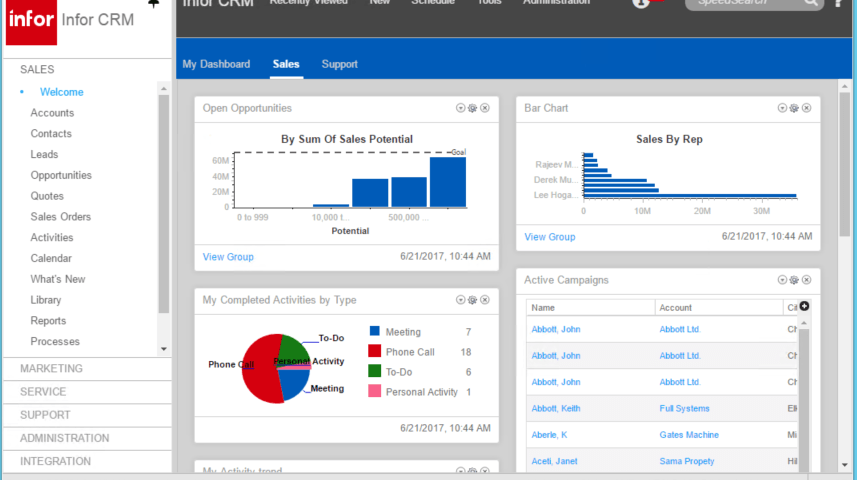Click the tallest bar in Sales Potential chart
The image size is (857, 480).
point(448,182)
